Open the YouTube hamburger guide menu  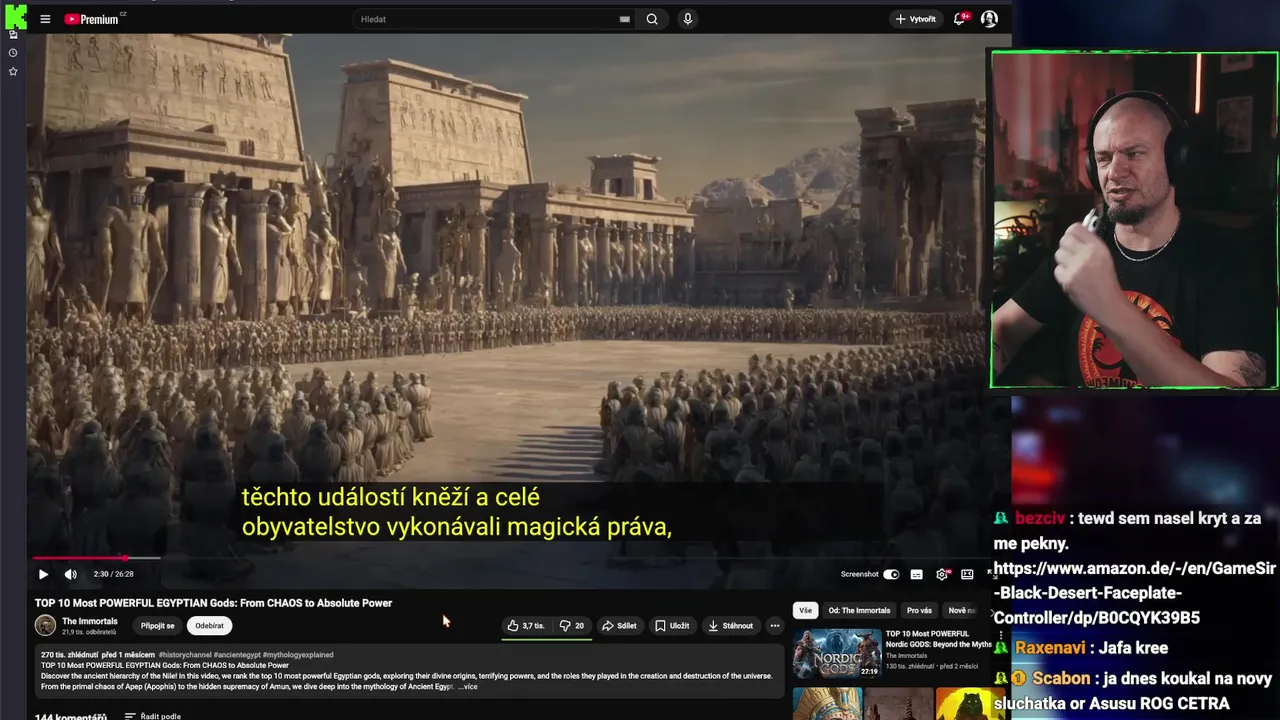pyautogui.click(x=45, y=19)
